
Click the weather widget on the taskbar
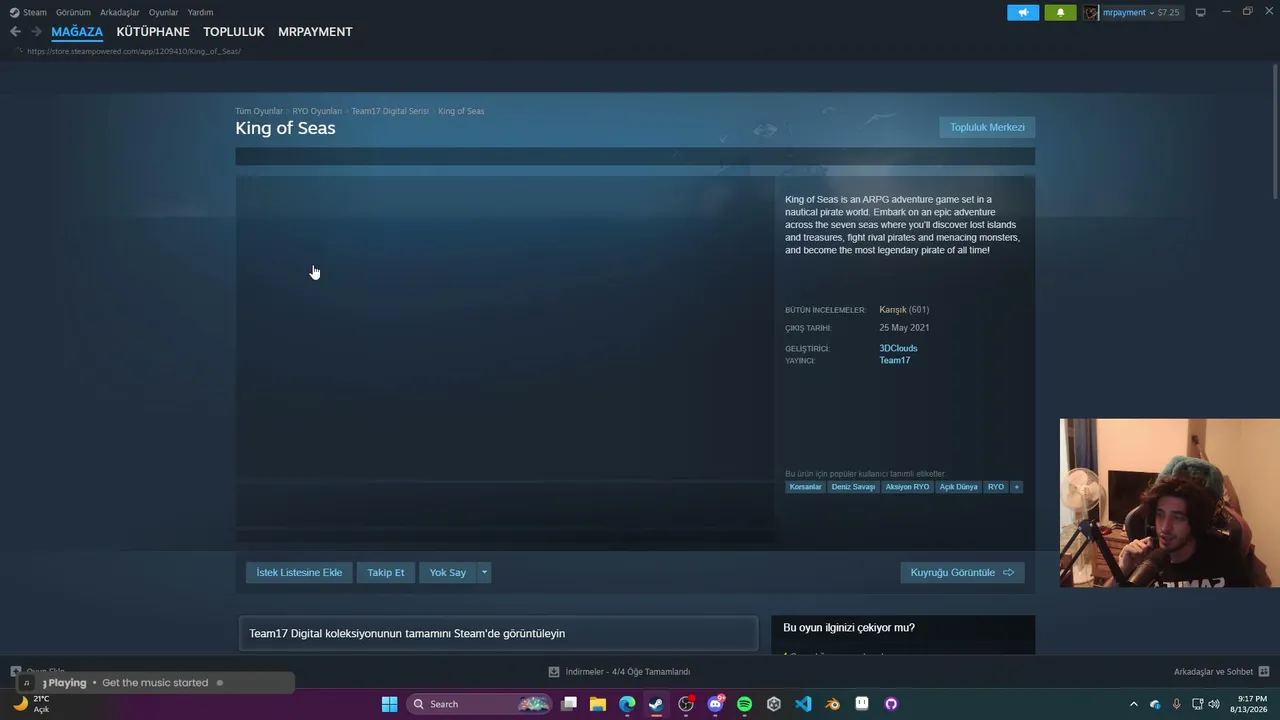point(30,704)
